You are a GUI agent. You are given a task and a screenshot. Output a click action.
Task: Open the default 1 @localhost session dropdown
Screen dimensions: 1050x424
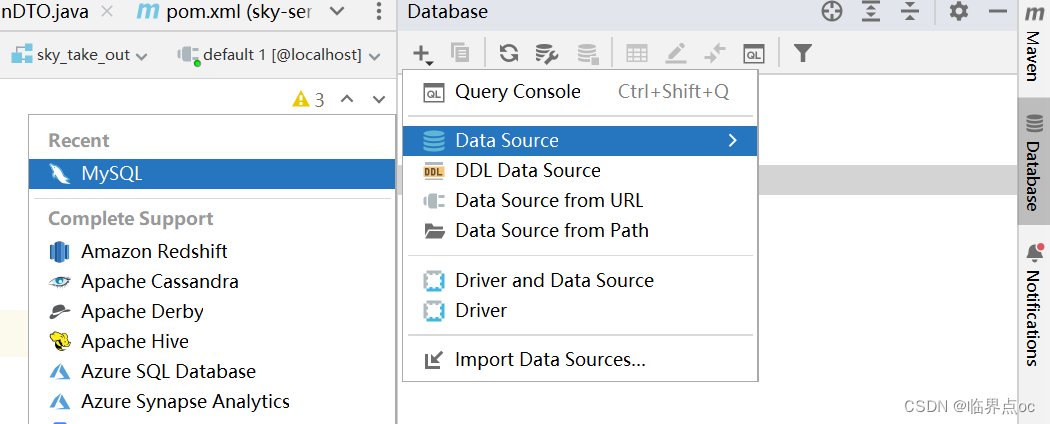(x=280, y=55)
